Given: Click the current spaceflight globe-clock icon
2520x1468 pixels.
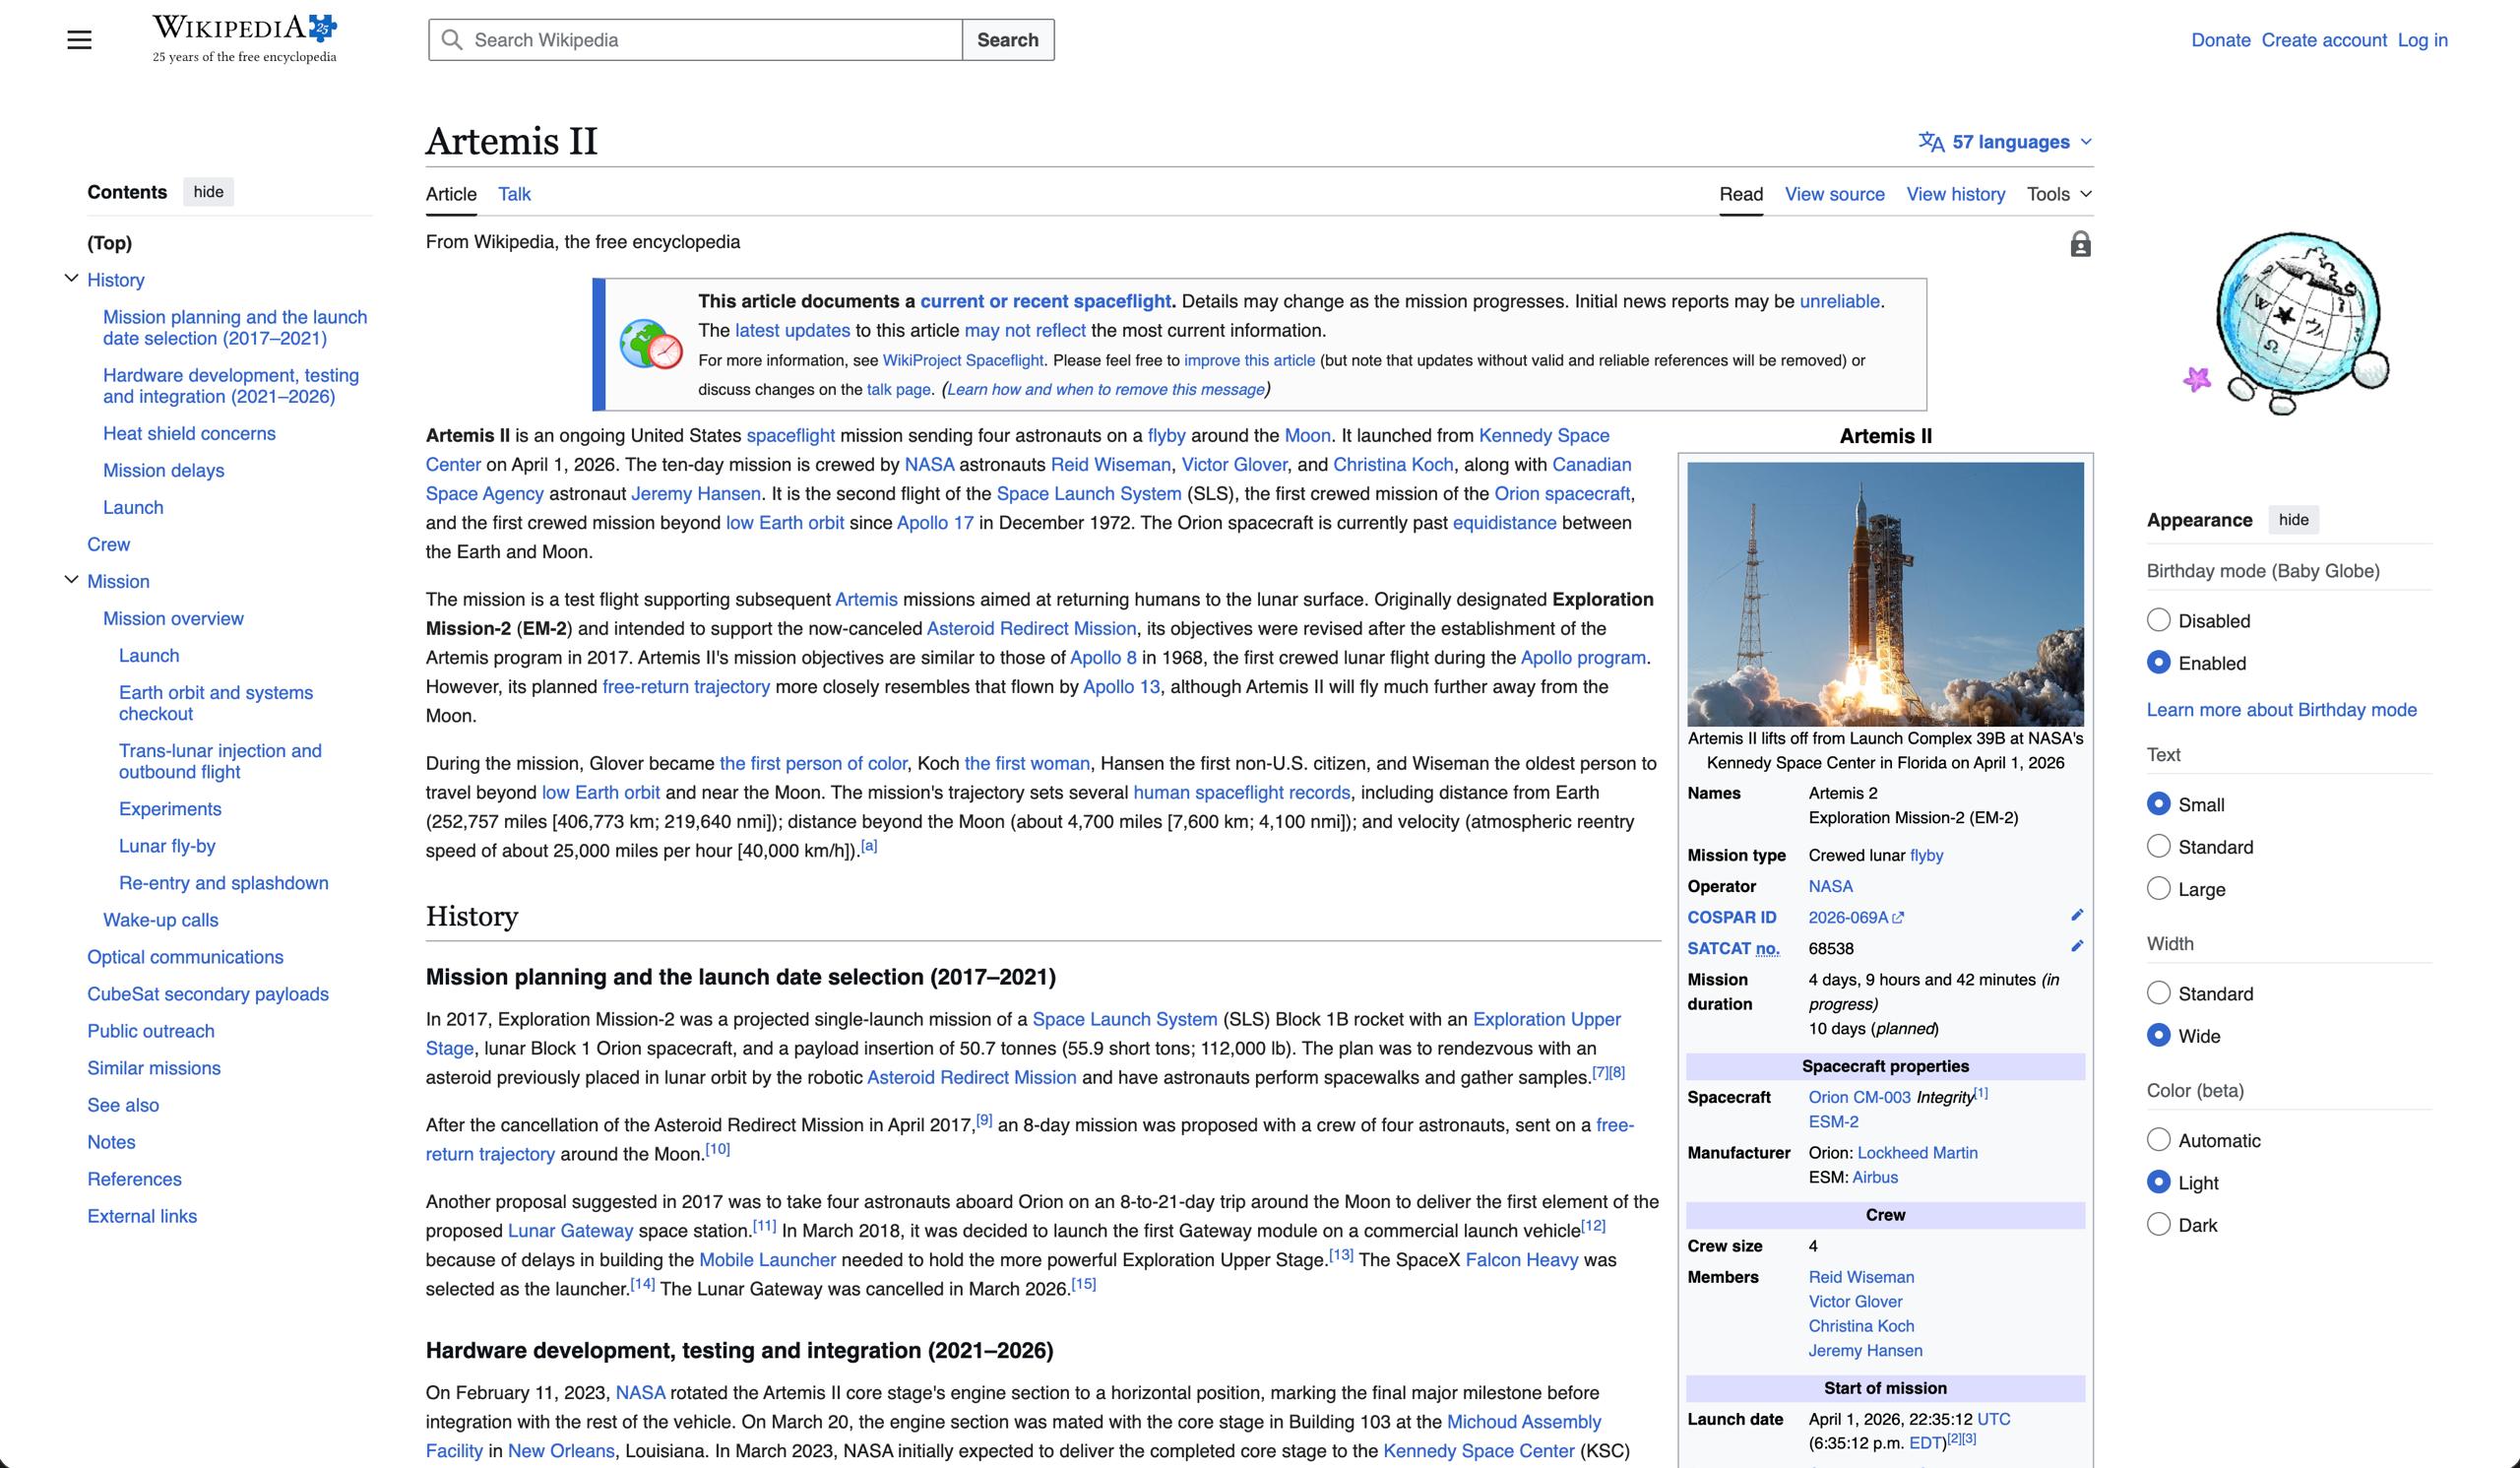Looking at the screenshot, I should [x=651, y=344].
